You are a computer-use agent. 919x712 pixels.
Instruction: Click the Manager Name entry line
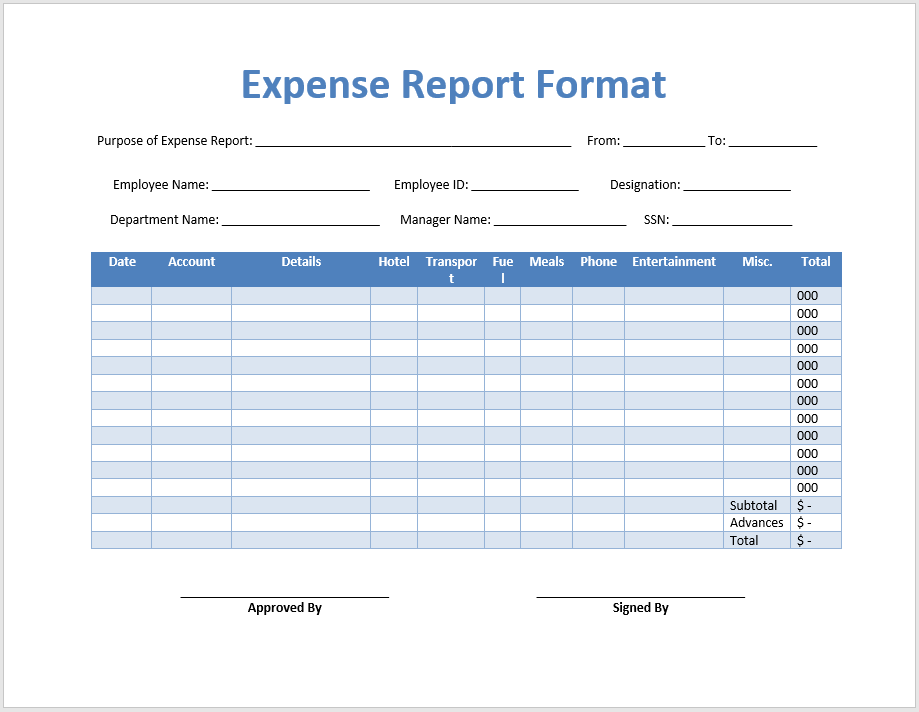pos(560,222)
